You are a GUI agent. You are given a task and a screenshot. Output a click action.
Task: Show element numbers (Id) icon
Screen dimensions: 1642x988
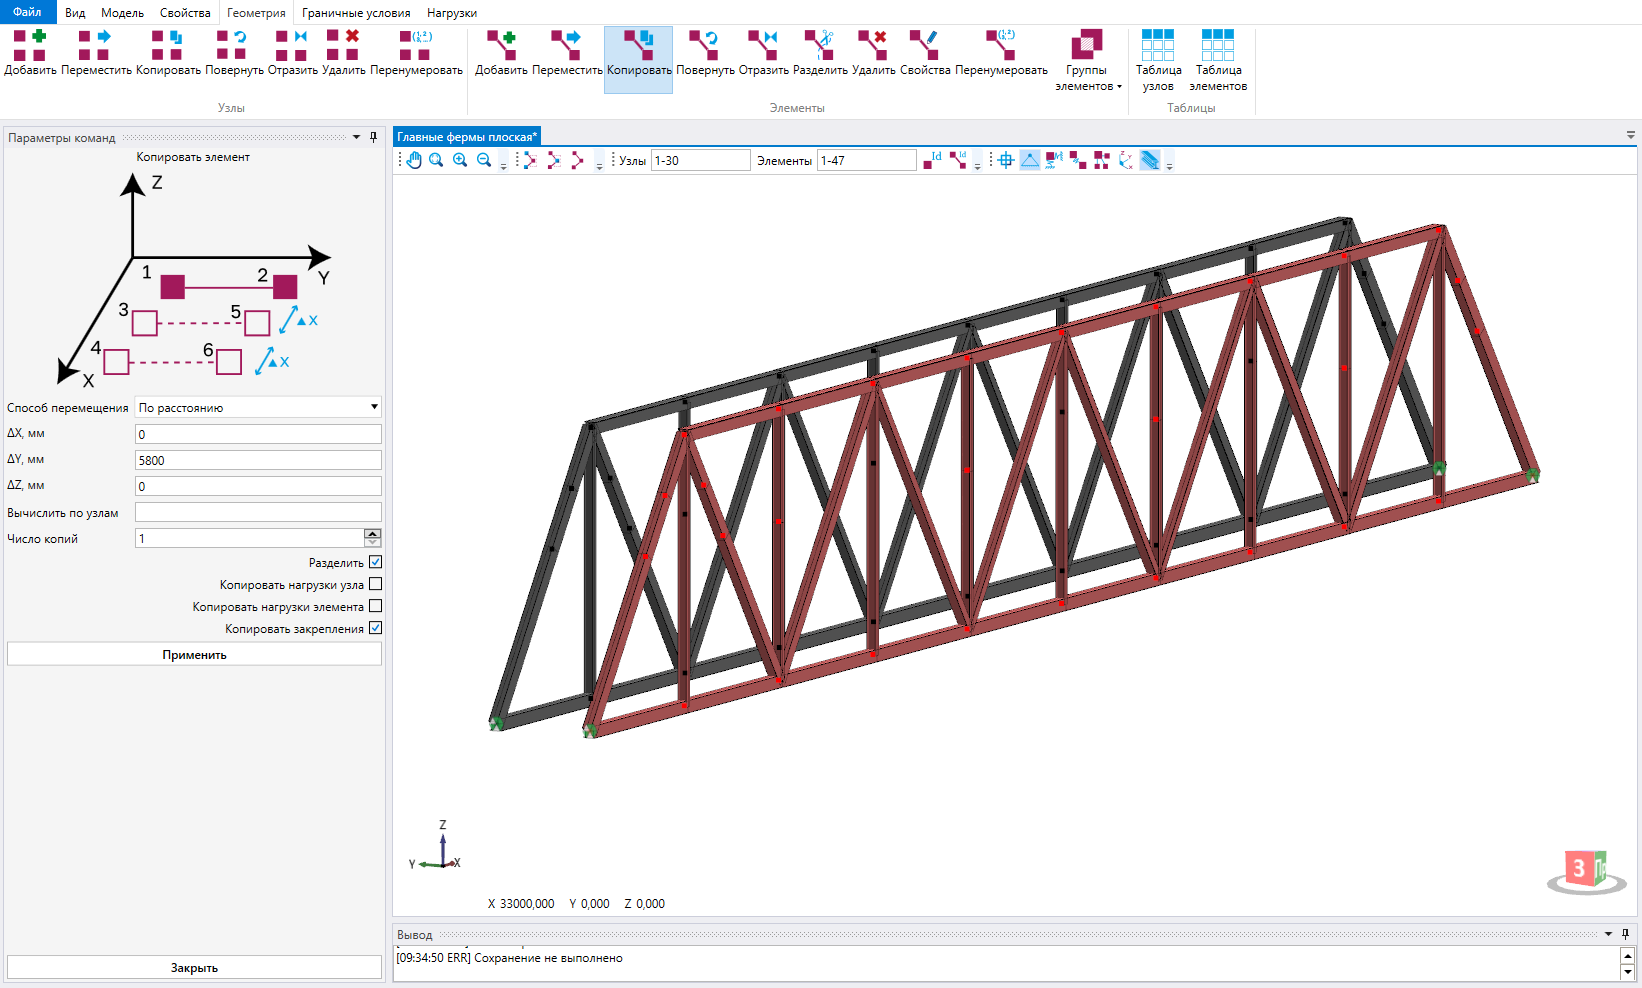tap(958, 160)
